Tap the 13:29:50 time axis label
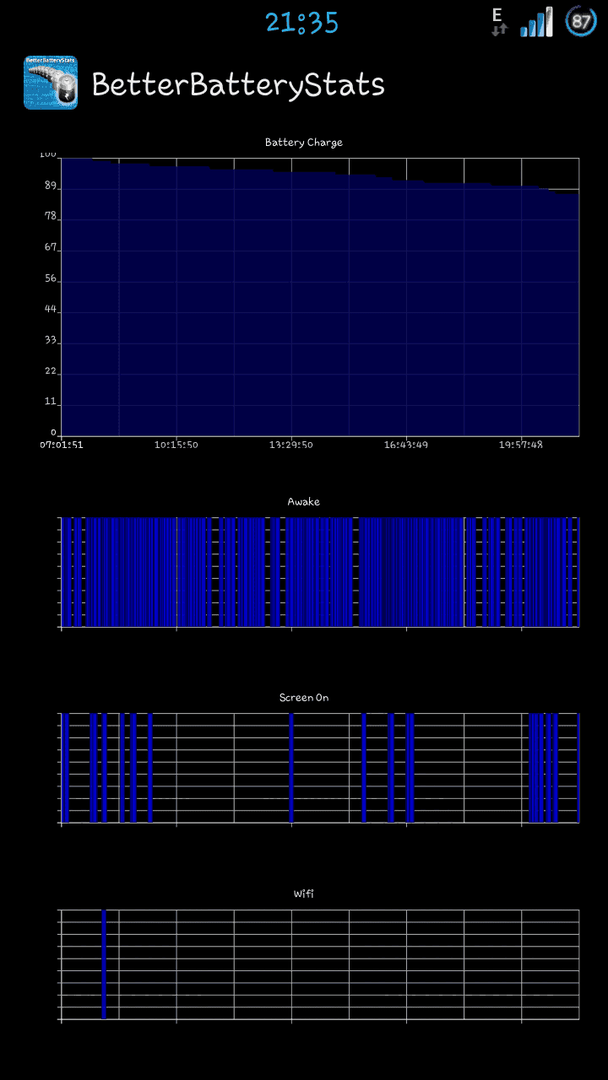Image resolution: width=608 pixels, height=1080 pixels. click(x=291, y=445)
